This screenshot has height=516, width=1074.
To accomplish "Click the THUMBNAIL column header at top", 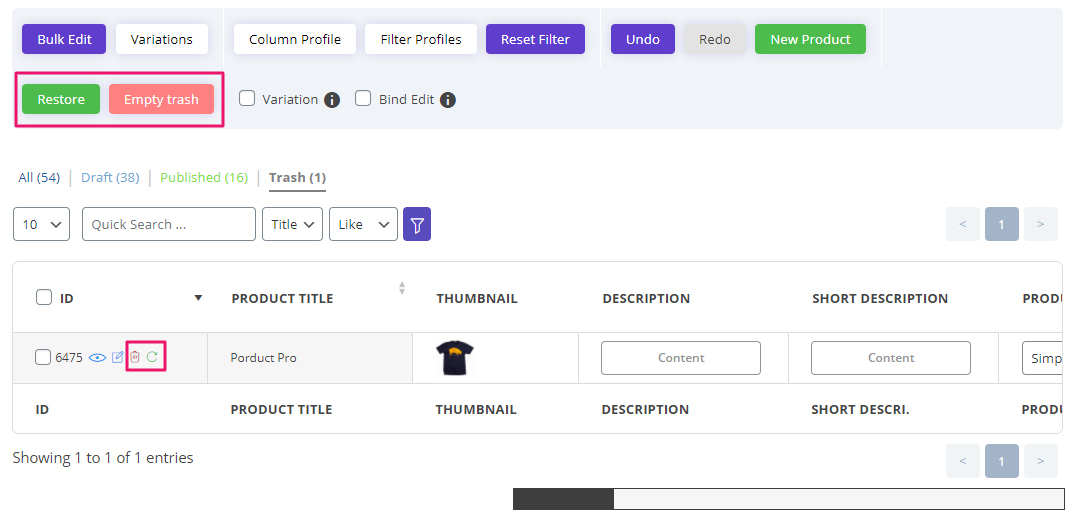I will coord(477,299).
